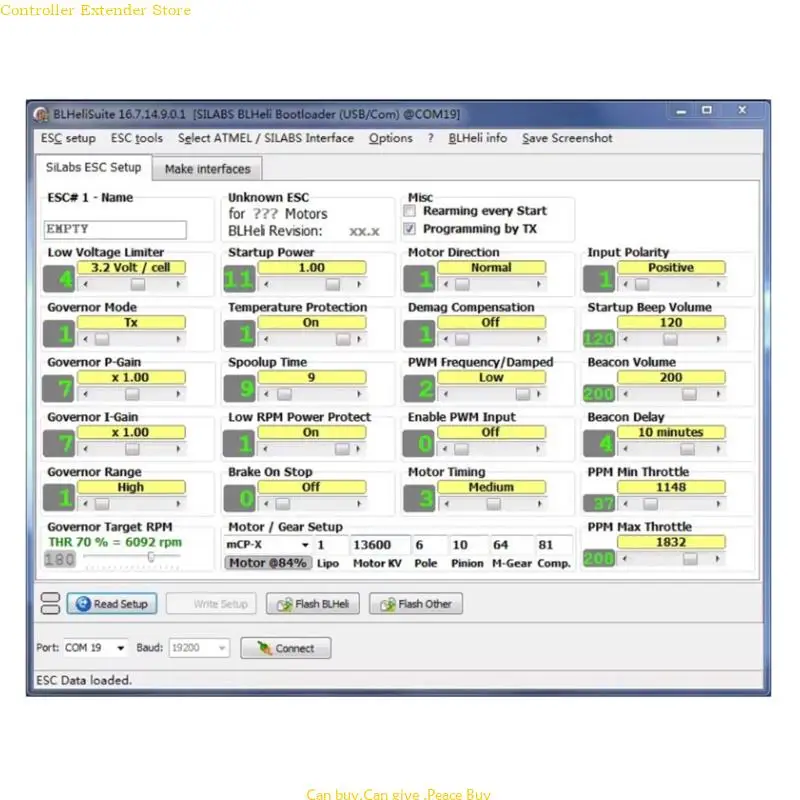Adjust Governor Target RPM slider handle
The height and width of the screenshot is (800, 800).
click(x=151, y=557)
